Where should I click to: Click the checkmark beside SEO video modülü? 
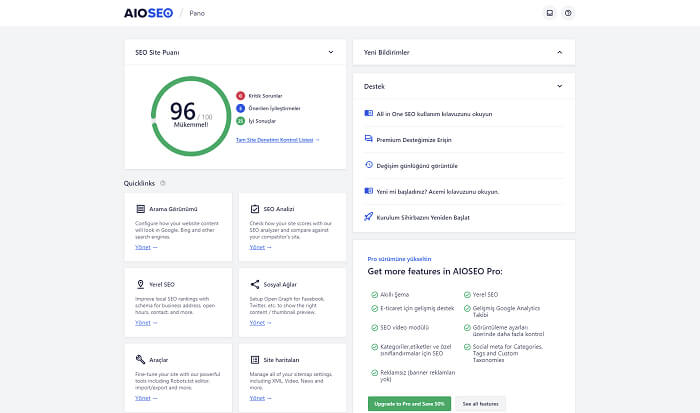tap(374, 328)
